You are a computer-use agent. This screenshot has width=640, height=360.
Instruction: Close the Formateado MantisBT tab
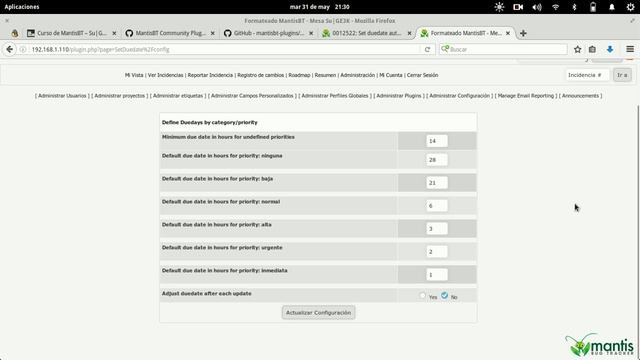tap(508, 33)
